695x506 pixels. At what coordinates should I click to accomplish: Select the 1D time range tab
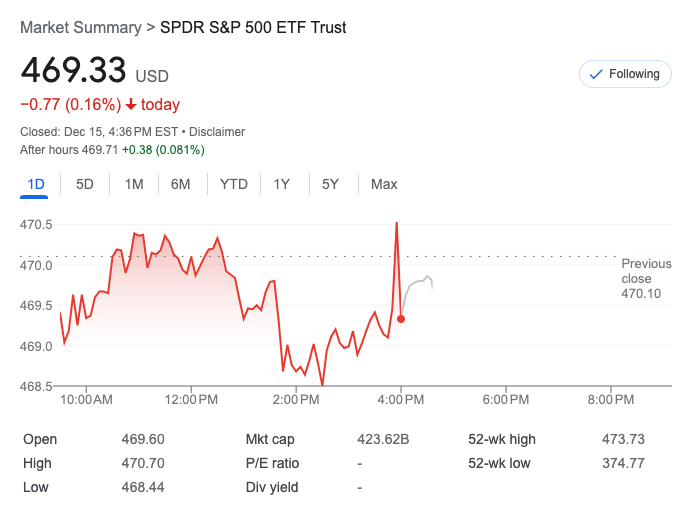click(36, 184)
